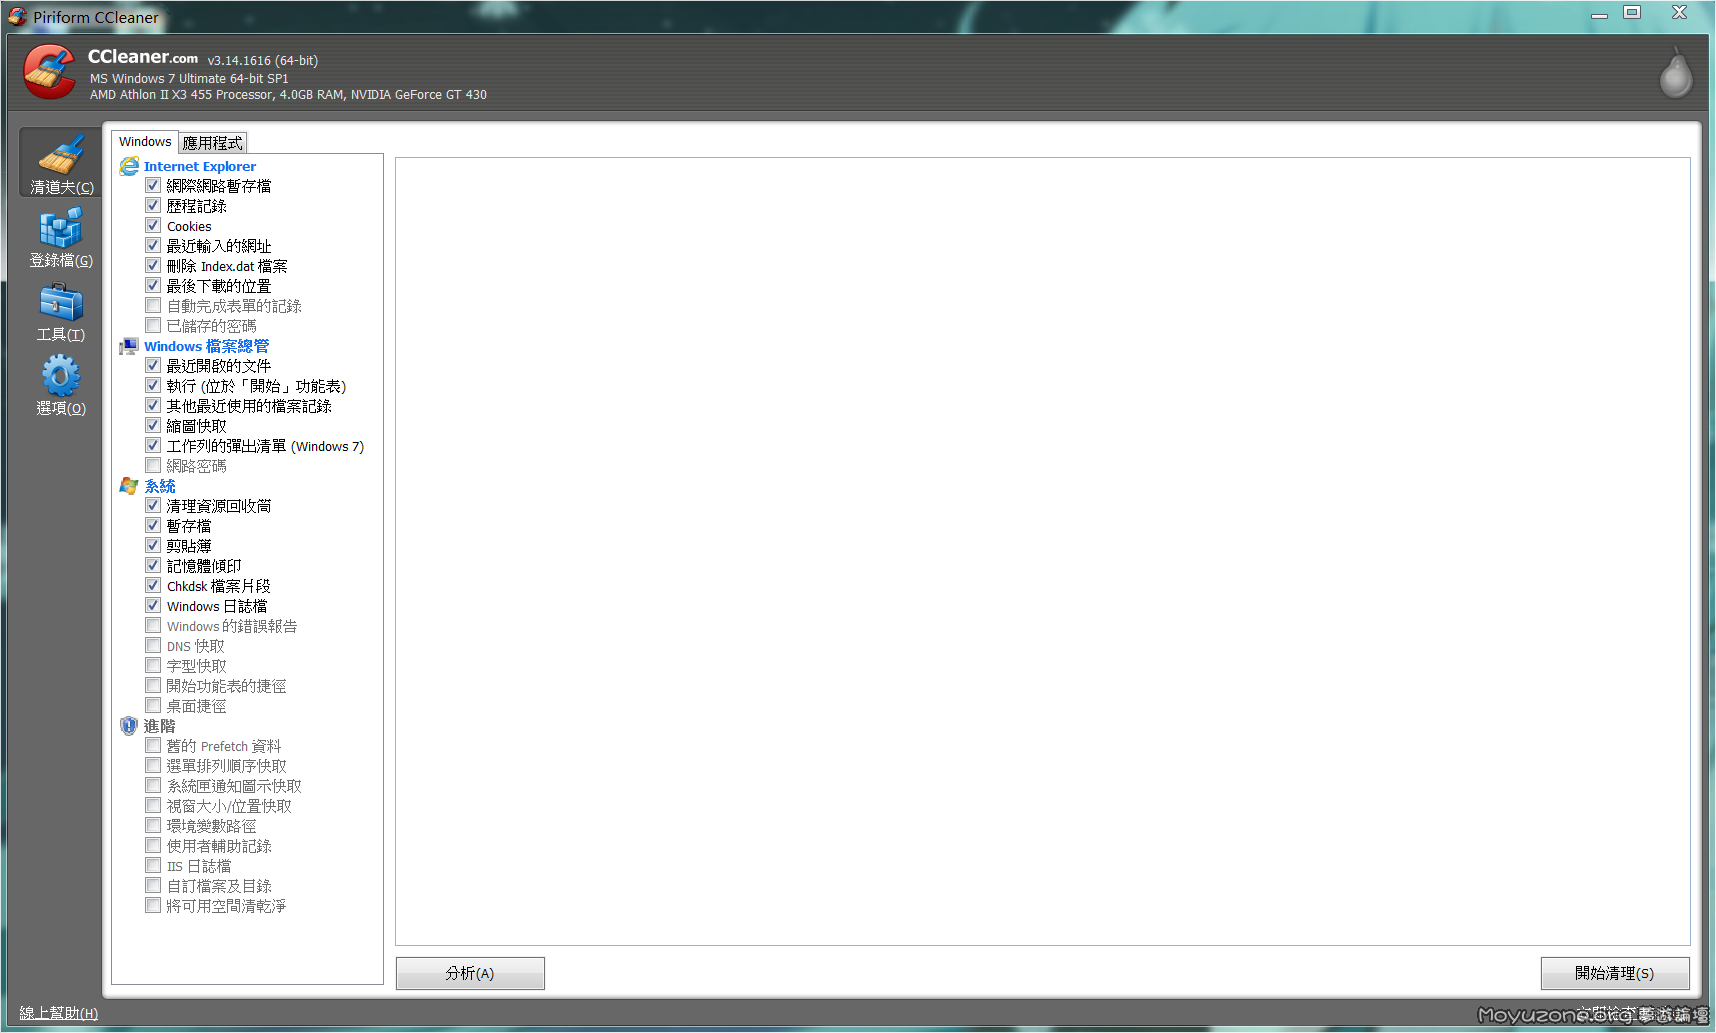Enable DNS 快取 checkbox
The width and height of the screenshot is (1716, 1033).
tap(153, 645)
